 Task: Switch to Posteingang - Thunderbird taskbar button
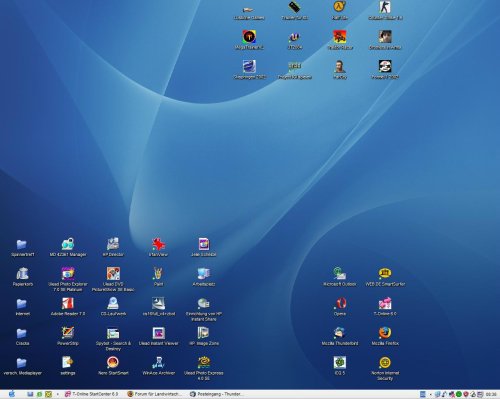217,394
